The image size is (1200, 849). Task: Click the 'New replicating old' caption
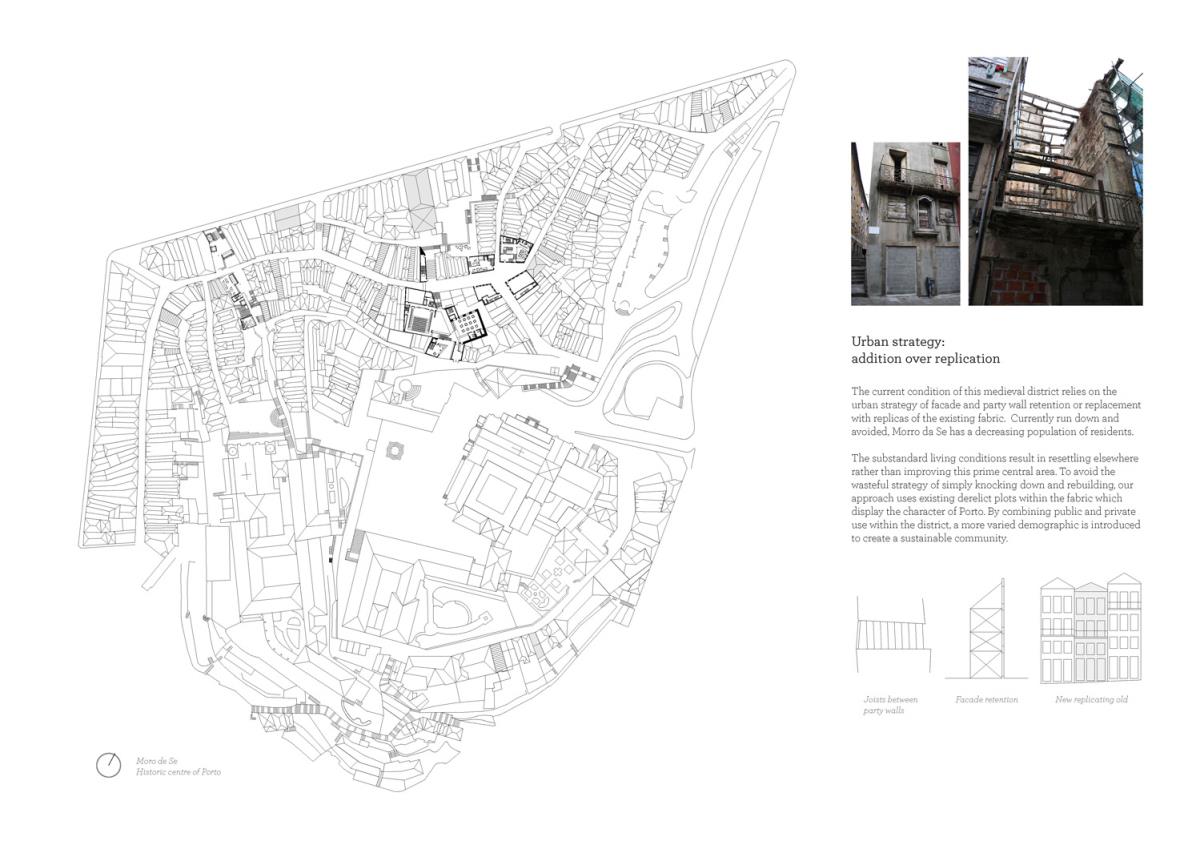[x=1091, y=700]
